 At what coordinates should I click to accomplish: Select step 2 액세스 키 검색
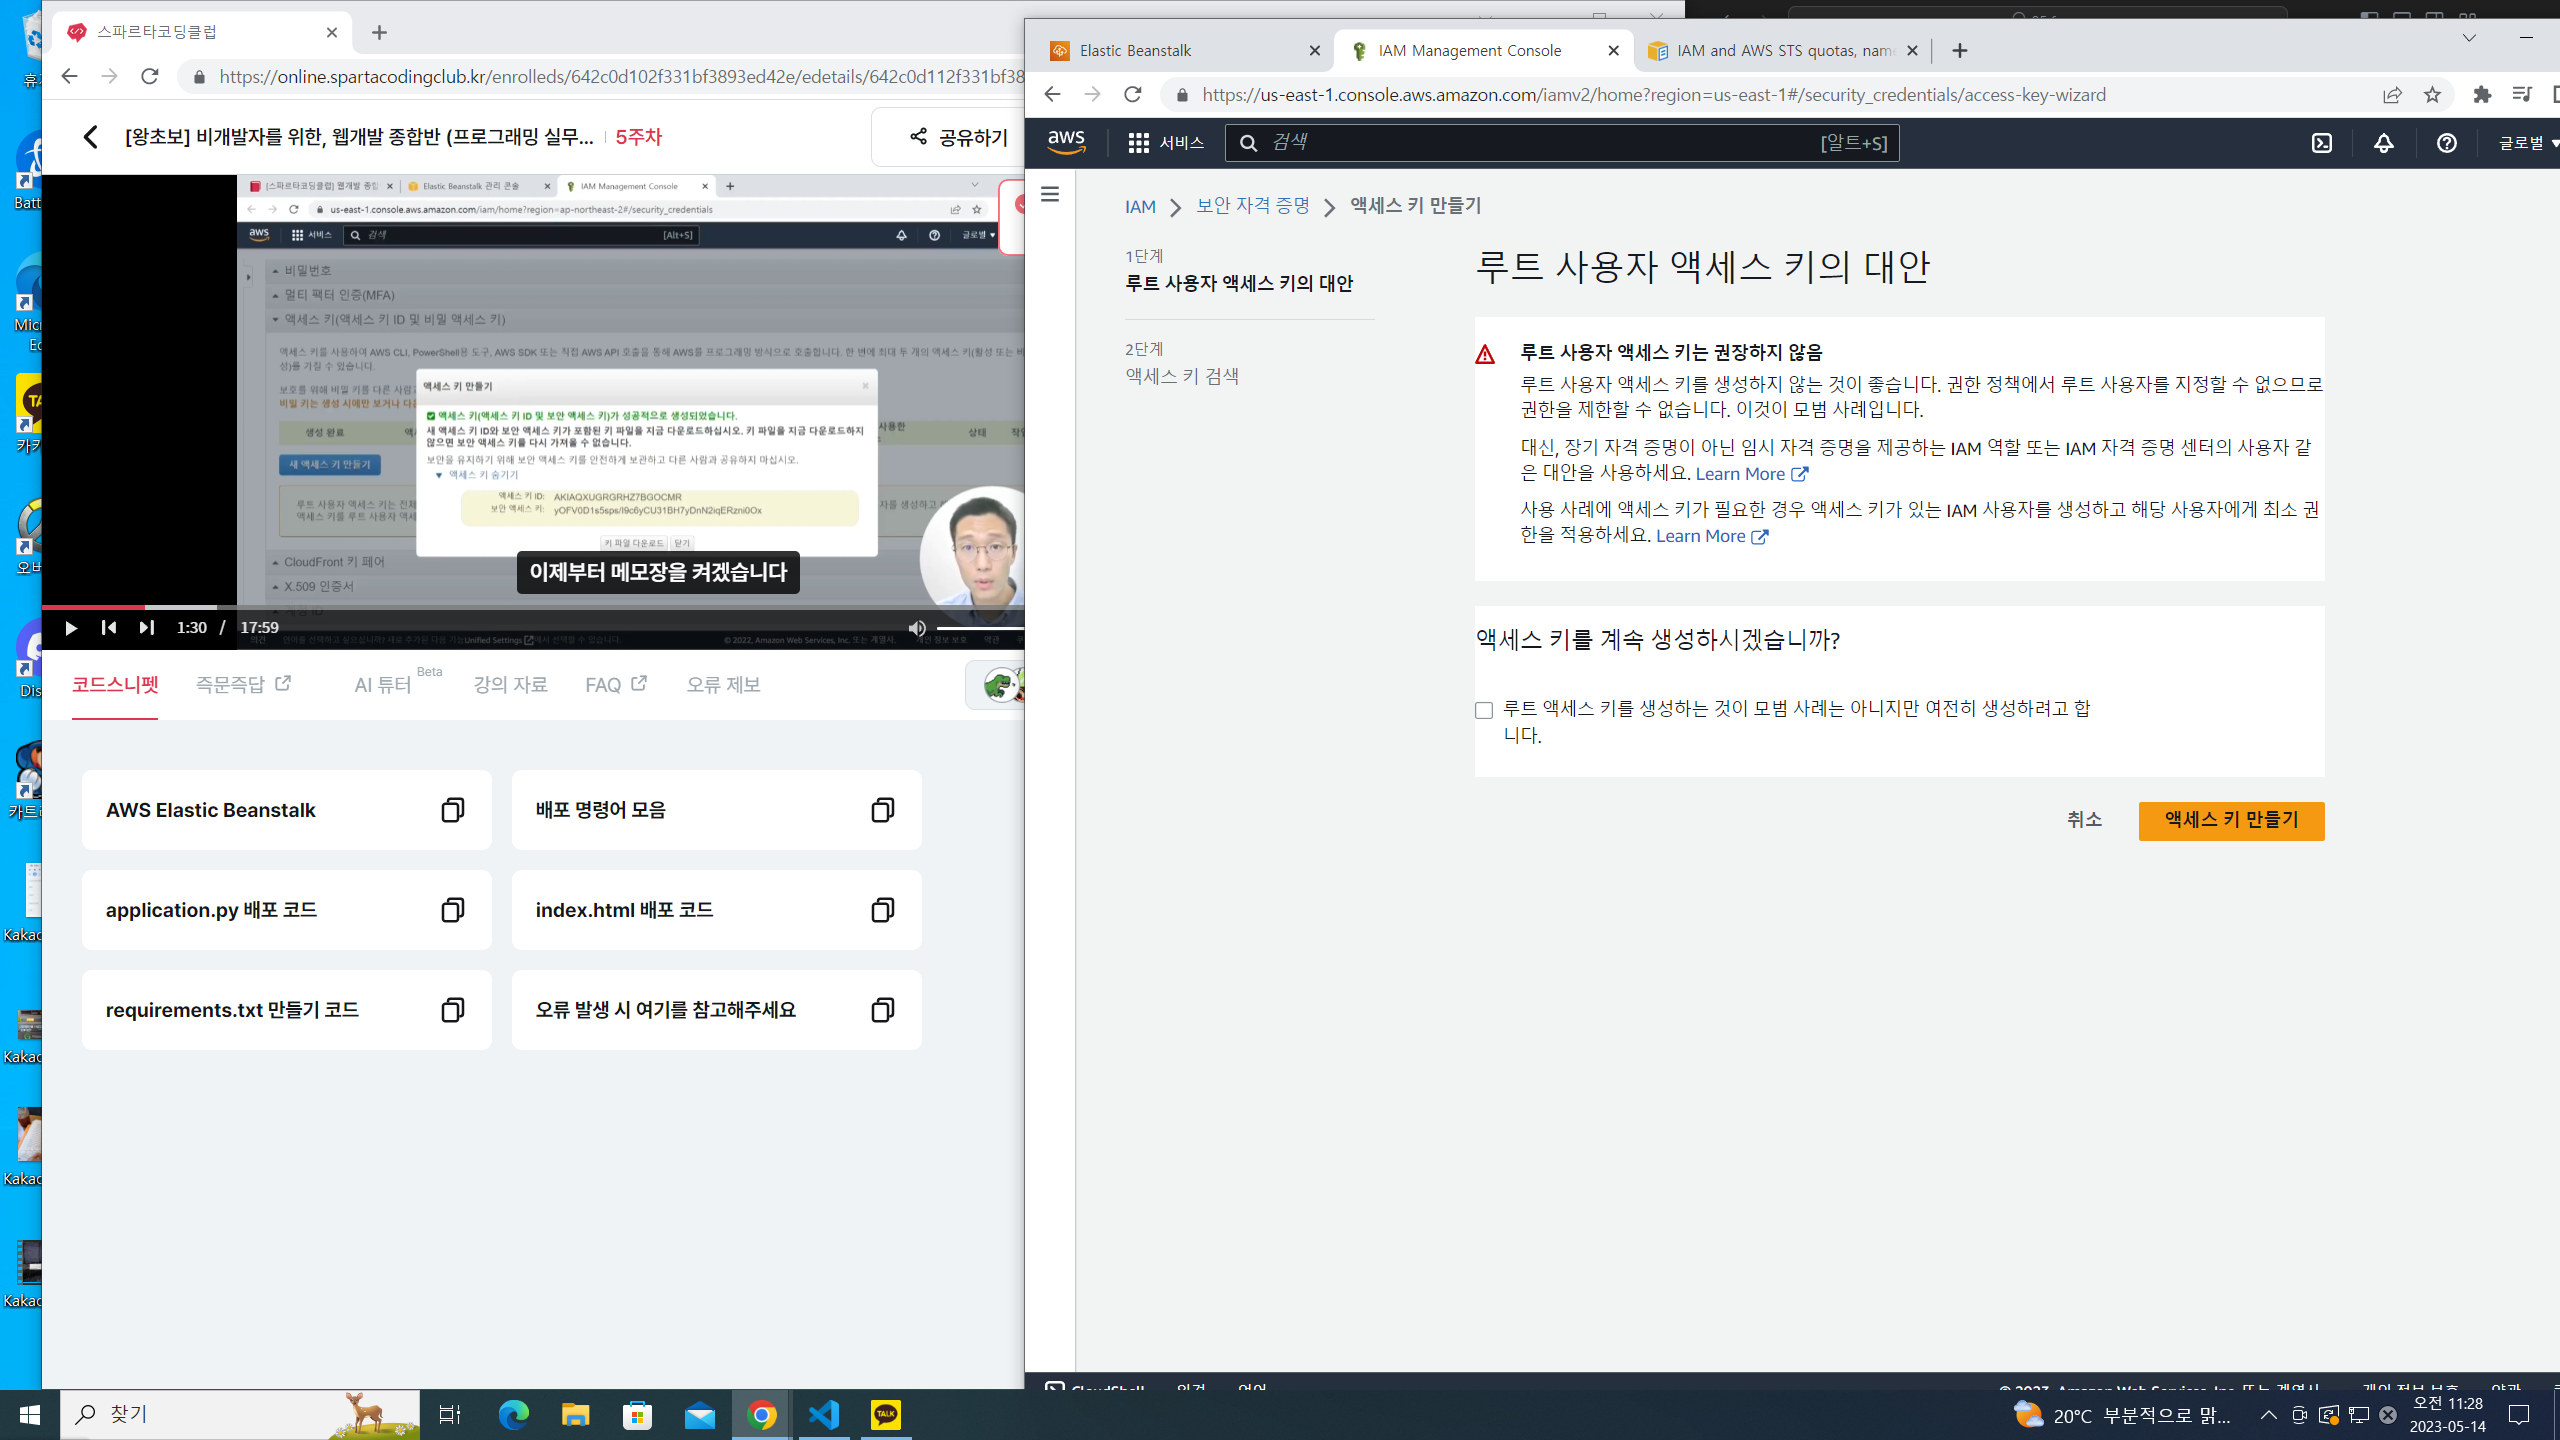[x=1182, y=376]
